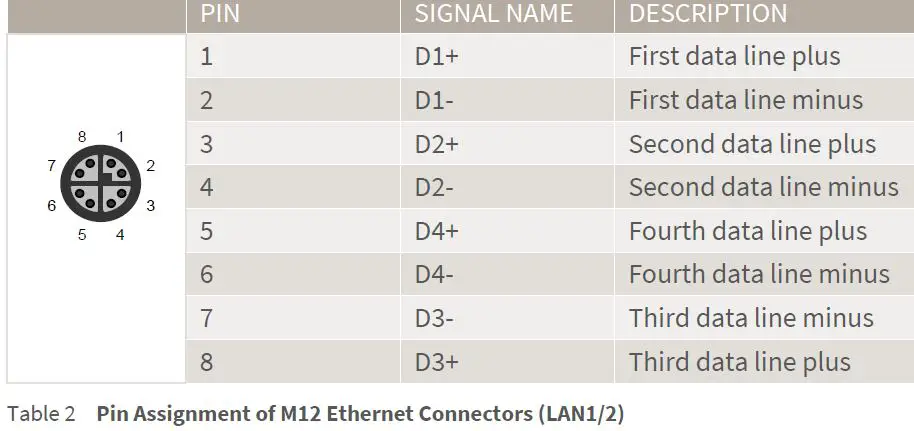Click the D1+ signal name cell

point(436,57)
